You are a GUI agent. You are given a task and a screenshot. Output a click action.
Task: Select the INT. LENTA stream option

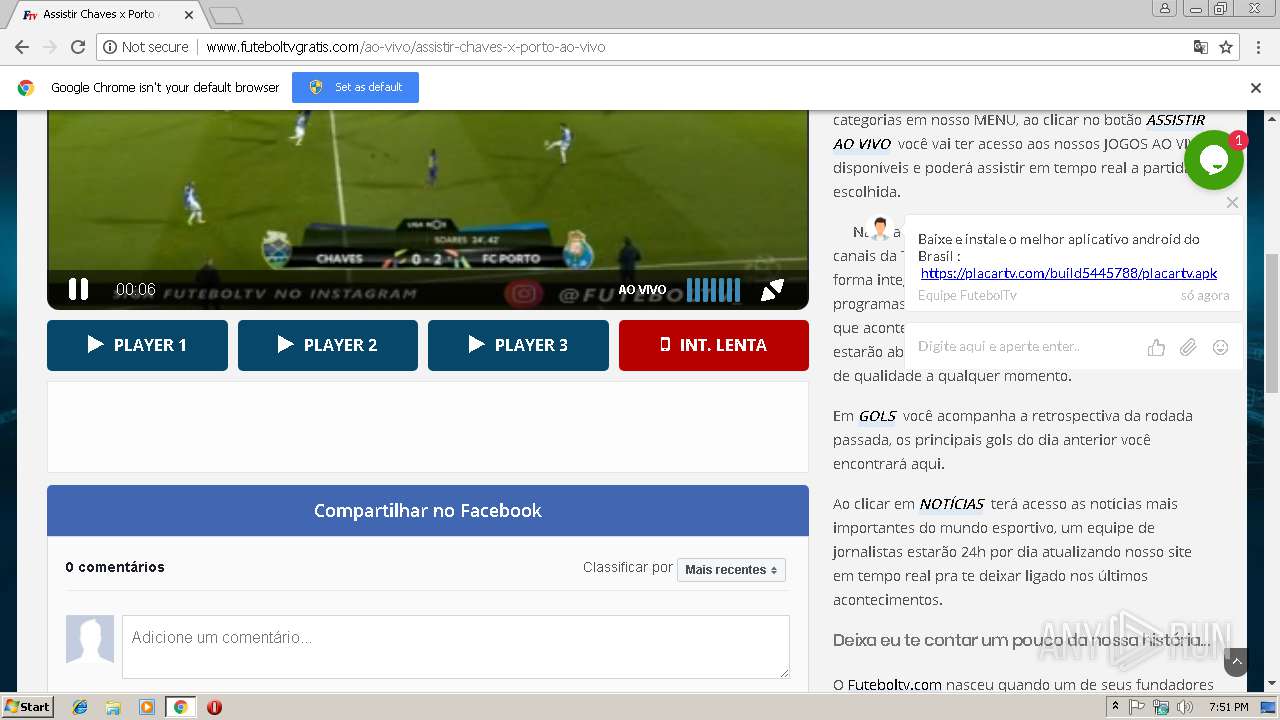pyautogui.click(x=713, y=345)
